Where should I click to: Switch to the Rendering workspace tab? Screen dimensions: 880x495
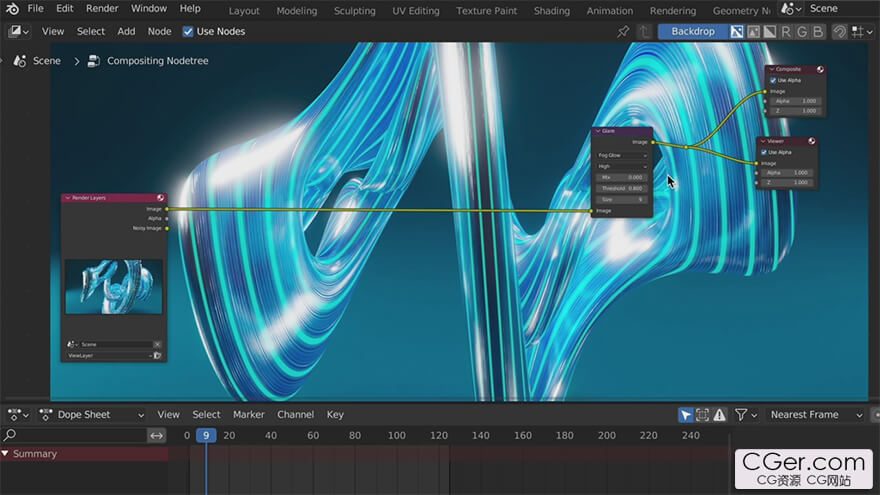click(673, 11)
